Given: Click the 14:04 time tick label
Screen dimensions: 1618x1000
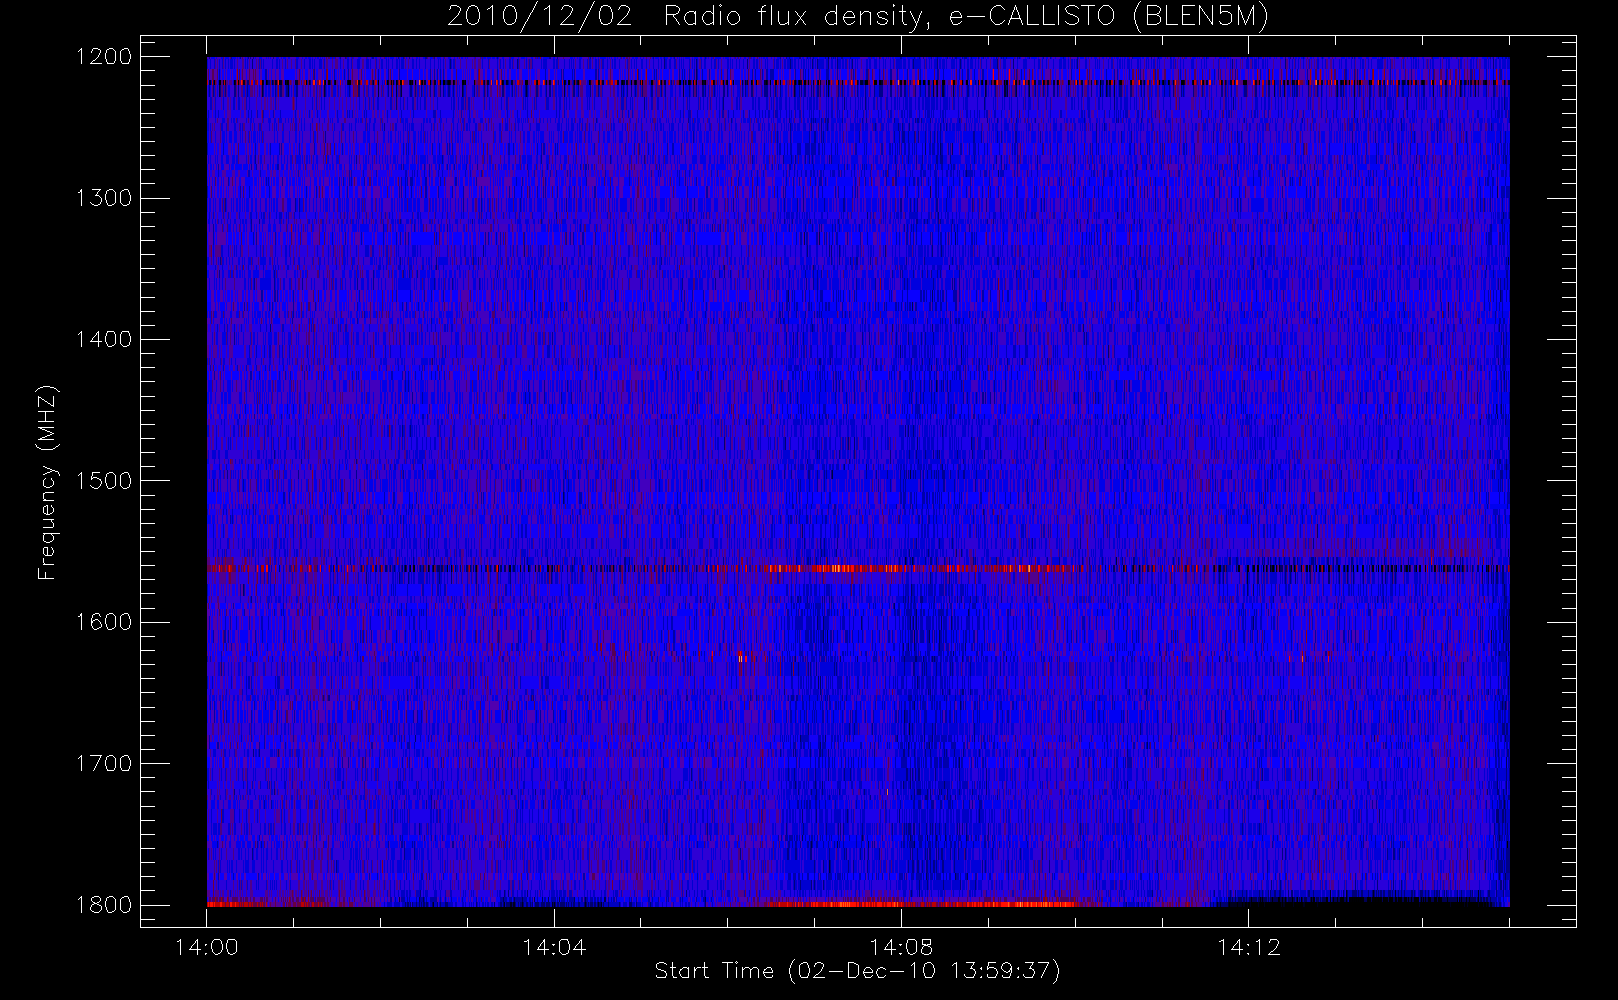Looking at the screenshot, I should 554,947.
